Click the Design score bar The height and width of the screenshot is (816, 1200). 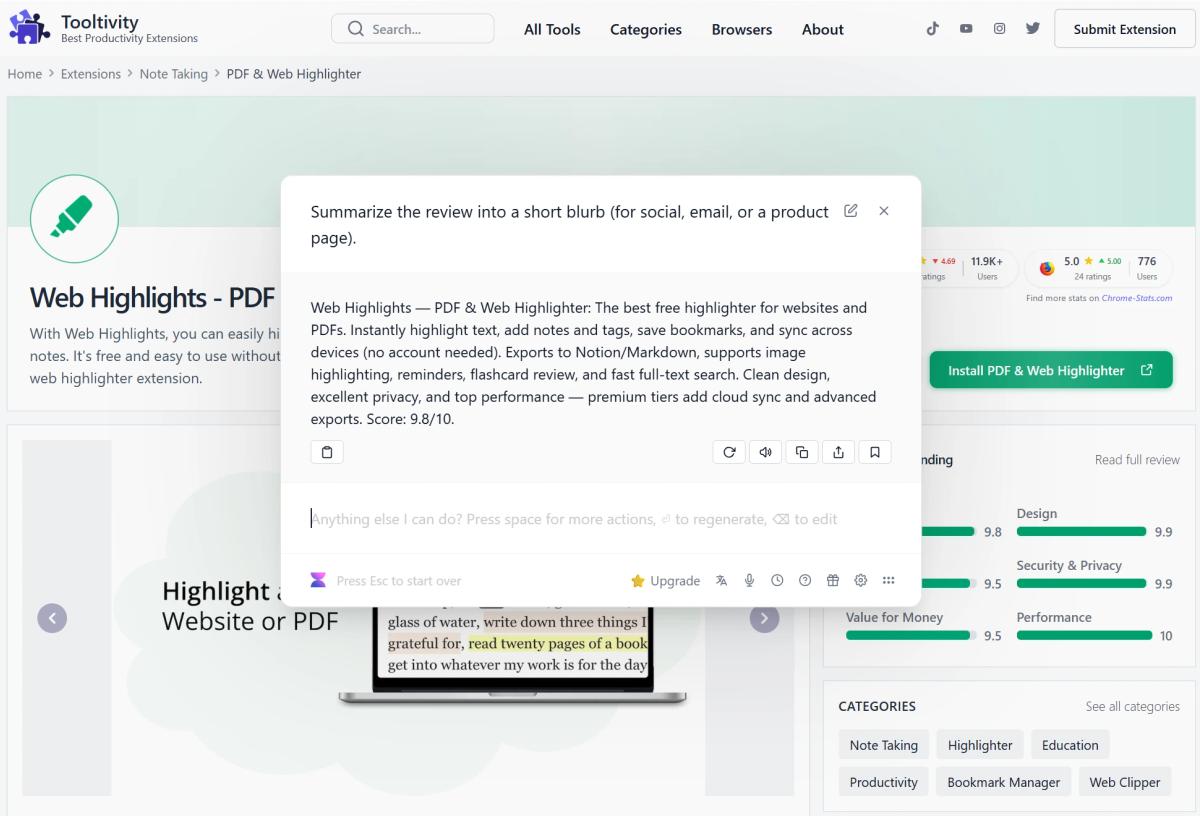(1081, 531)
